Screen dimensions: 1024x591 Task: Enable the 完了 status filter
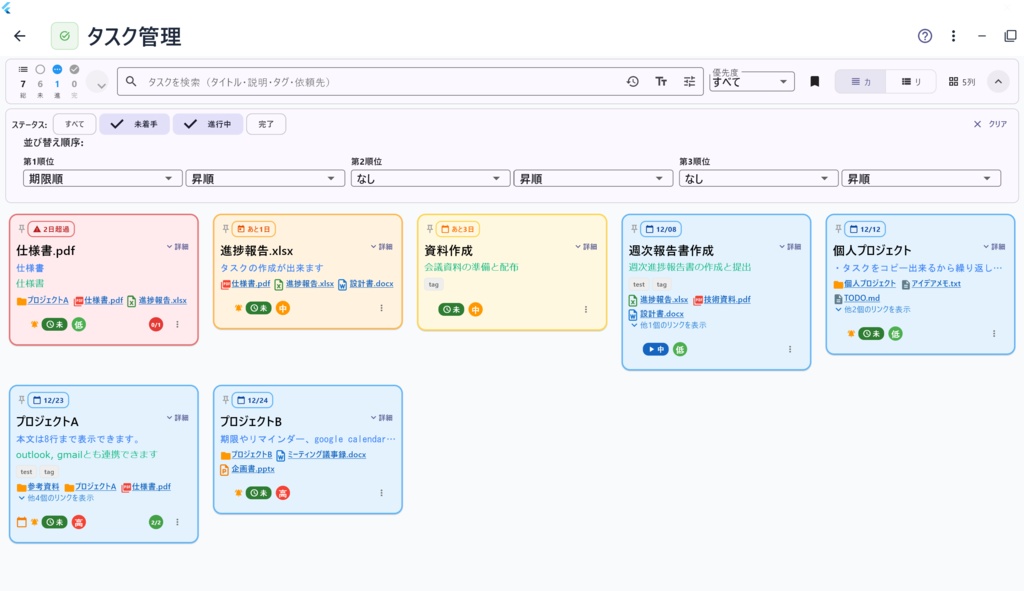point(265,123)
